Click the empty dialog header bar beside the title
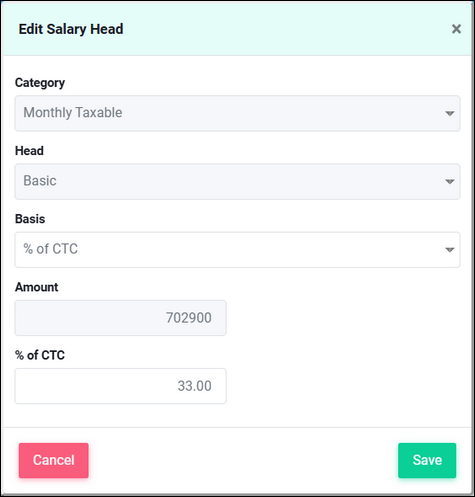The width and height of the screenshot is (475, 497). click(287, 29)
